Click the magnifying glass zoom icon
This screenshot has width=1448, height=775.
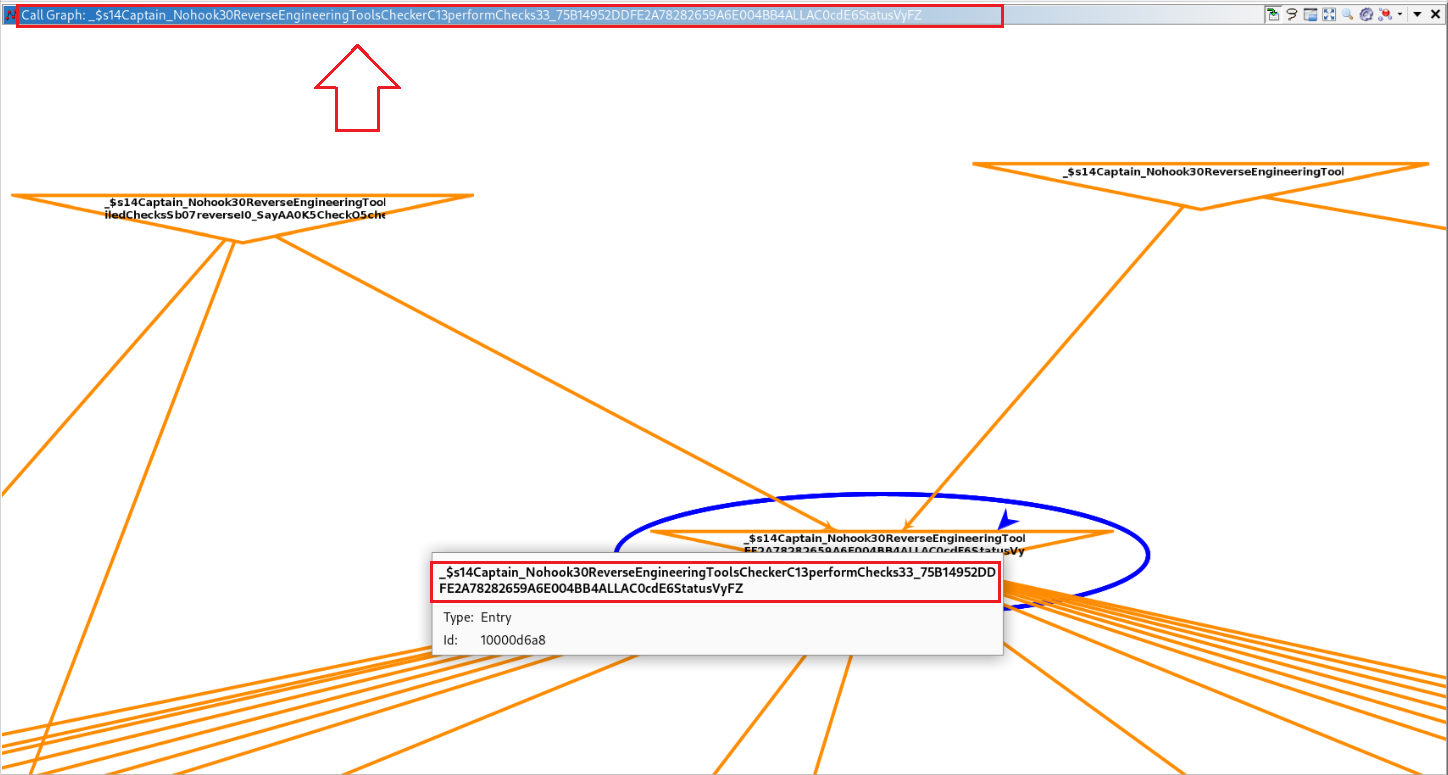pos(1347,14)
